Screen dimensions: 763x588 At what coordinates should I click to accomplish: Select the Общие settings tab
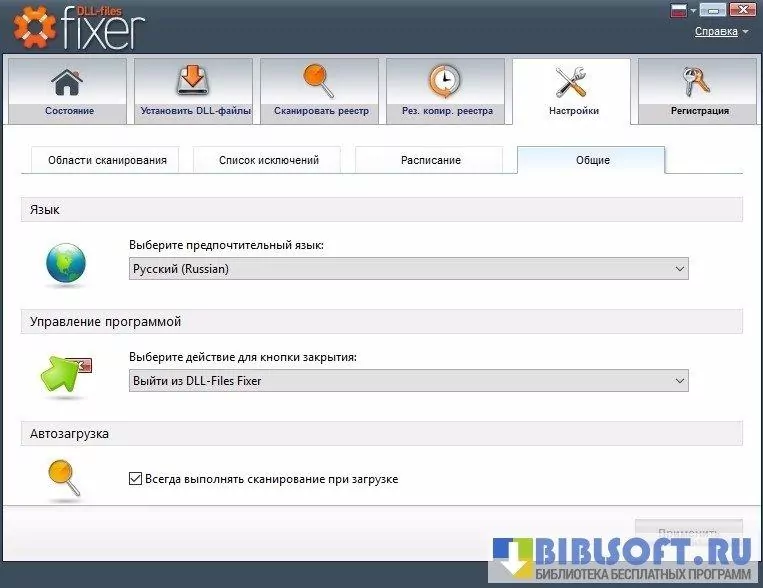[x=591, y=160]
